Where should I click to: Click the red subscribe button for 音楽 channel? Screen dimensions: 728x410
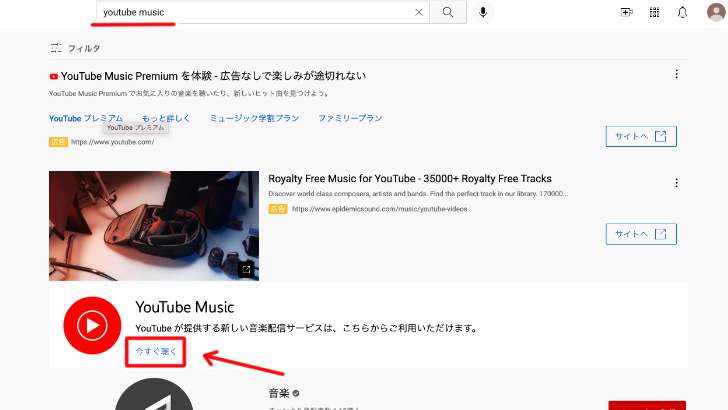[x=647, y=405]
